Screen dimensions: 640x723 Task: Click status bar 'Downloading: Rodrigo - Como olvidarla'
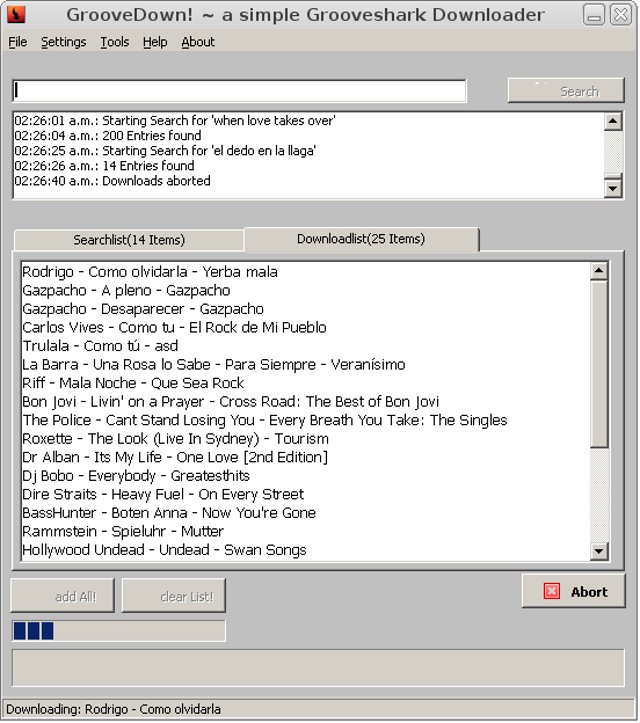coord(113,709)
